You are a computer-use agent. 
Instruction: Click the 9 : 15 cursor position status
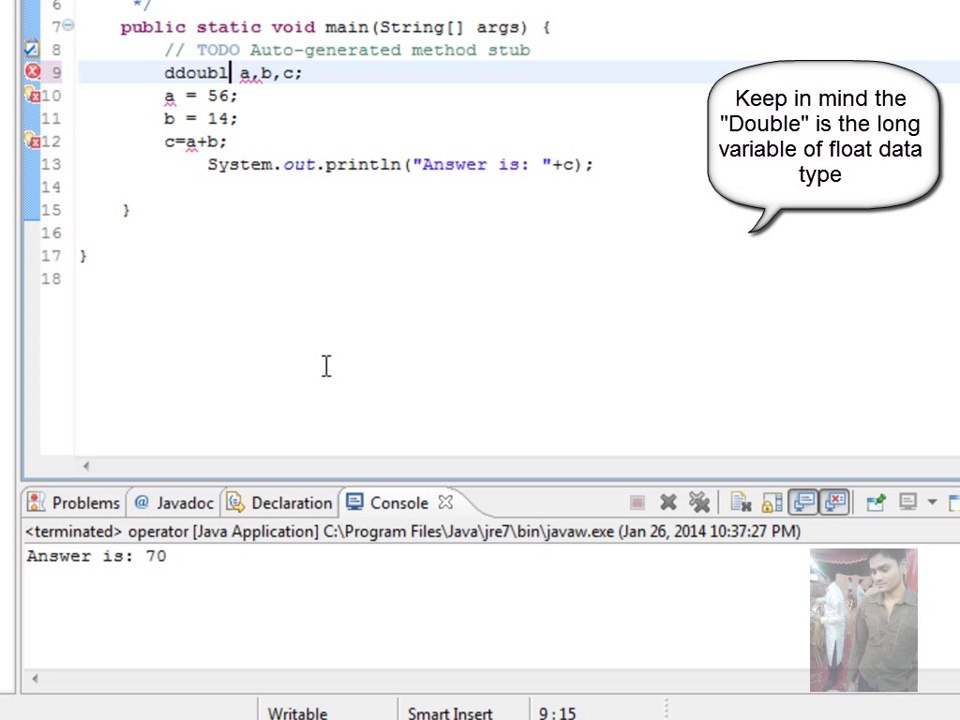557,713
